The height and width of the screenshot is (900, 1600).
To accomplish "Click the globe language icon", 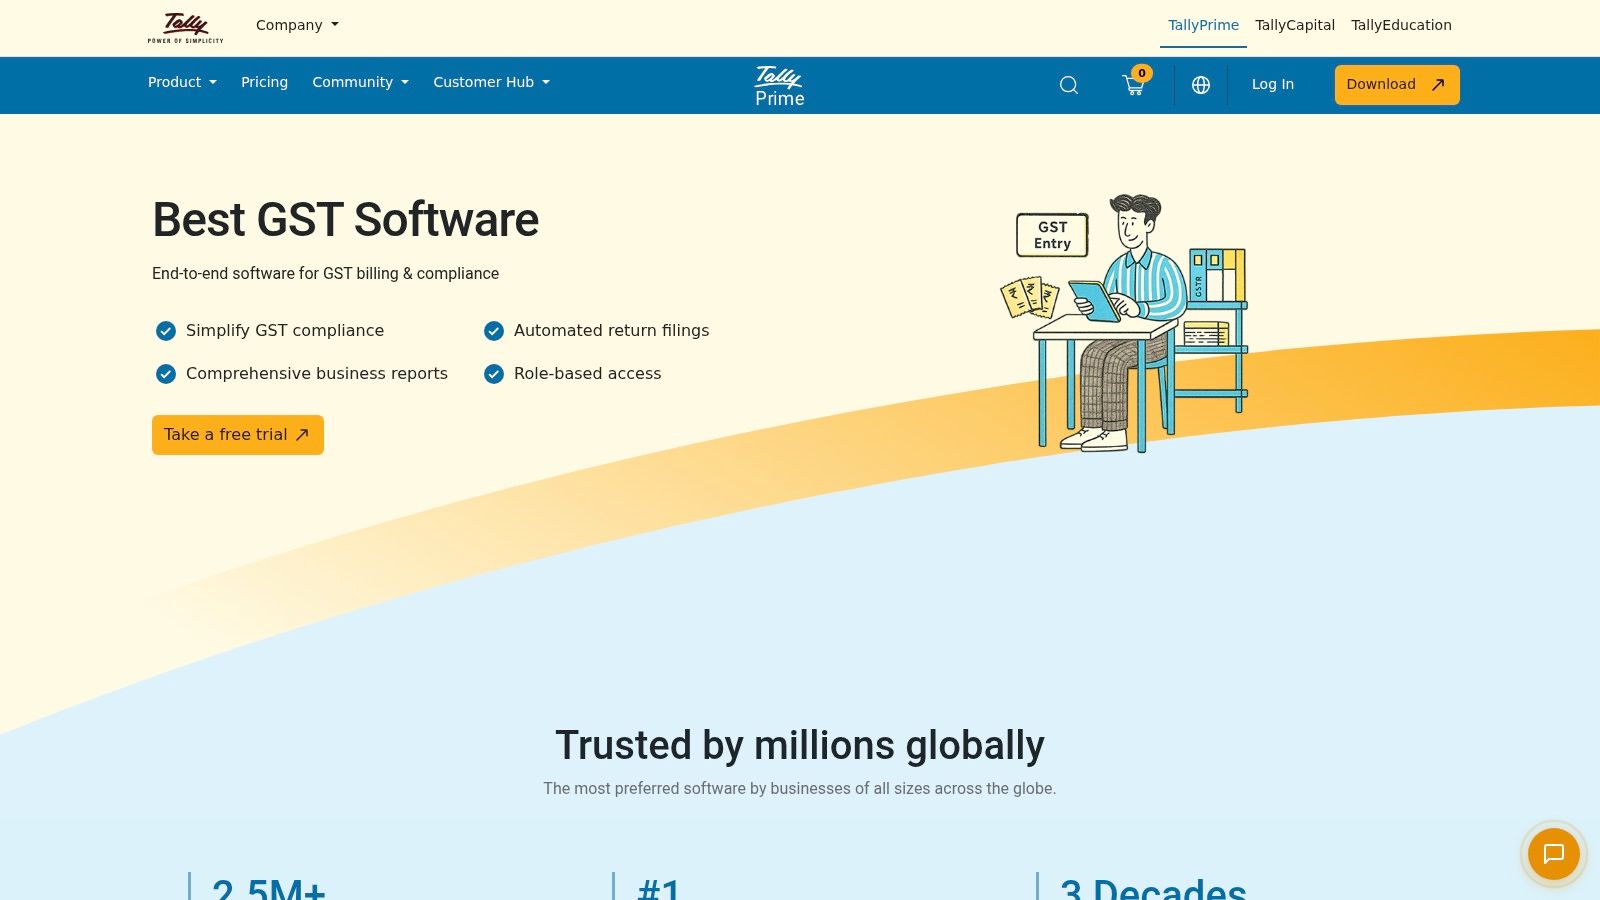I will tap(1201, 85).
